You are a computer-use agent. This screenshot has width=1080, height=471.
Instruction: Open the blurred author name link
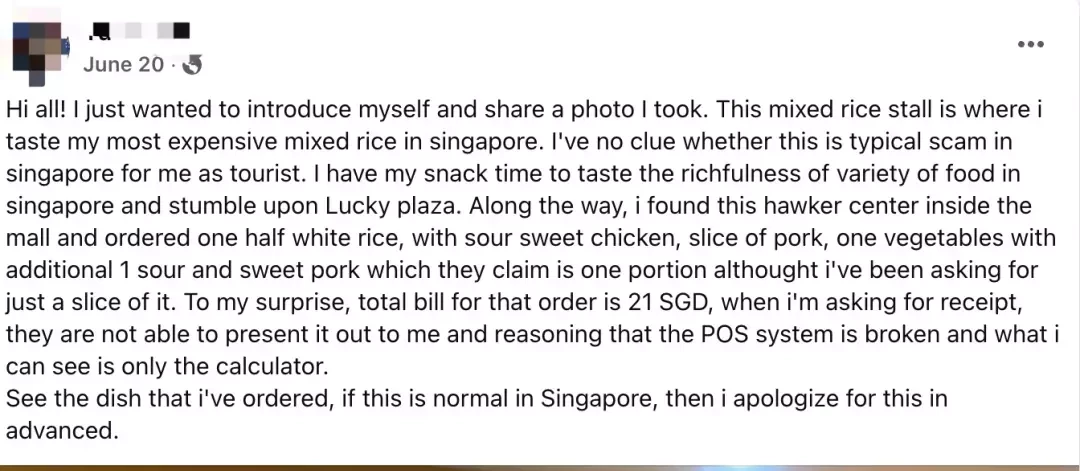tap(141, 31)
